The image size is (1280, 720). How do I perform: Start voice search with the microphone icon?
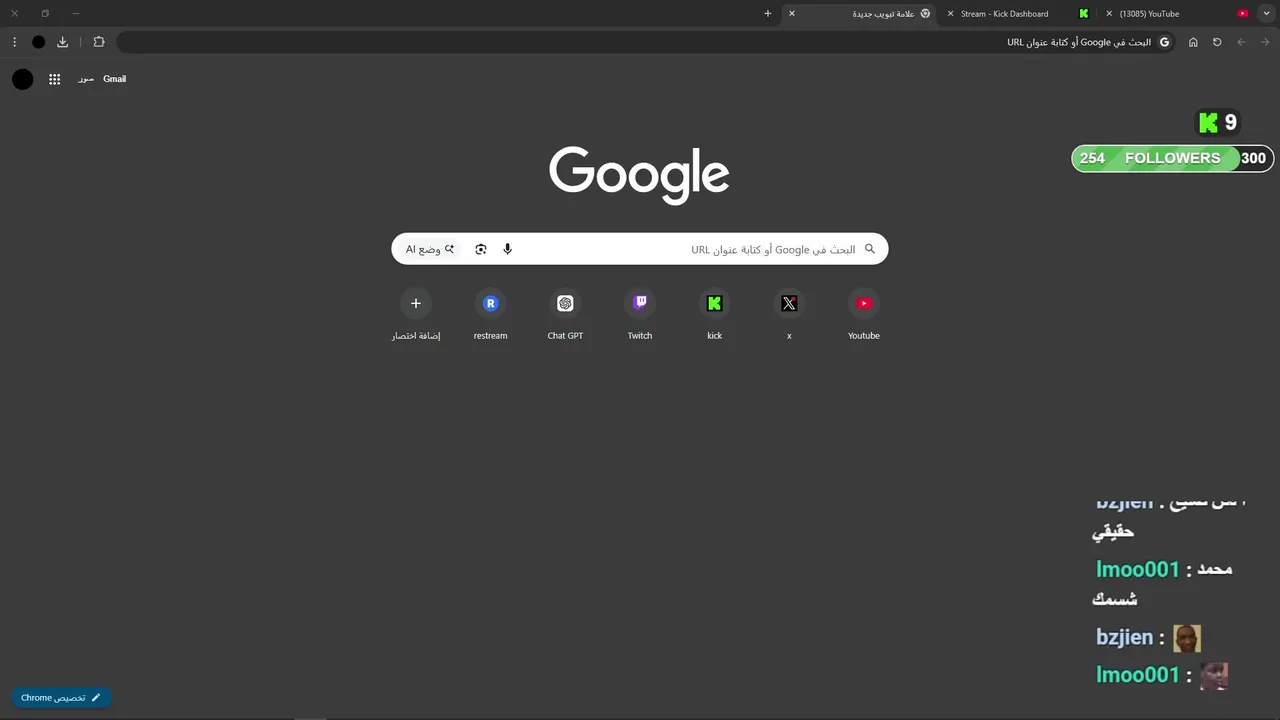click(507, 249)
